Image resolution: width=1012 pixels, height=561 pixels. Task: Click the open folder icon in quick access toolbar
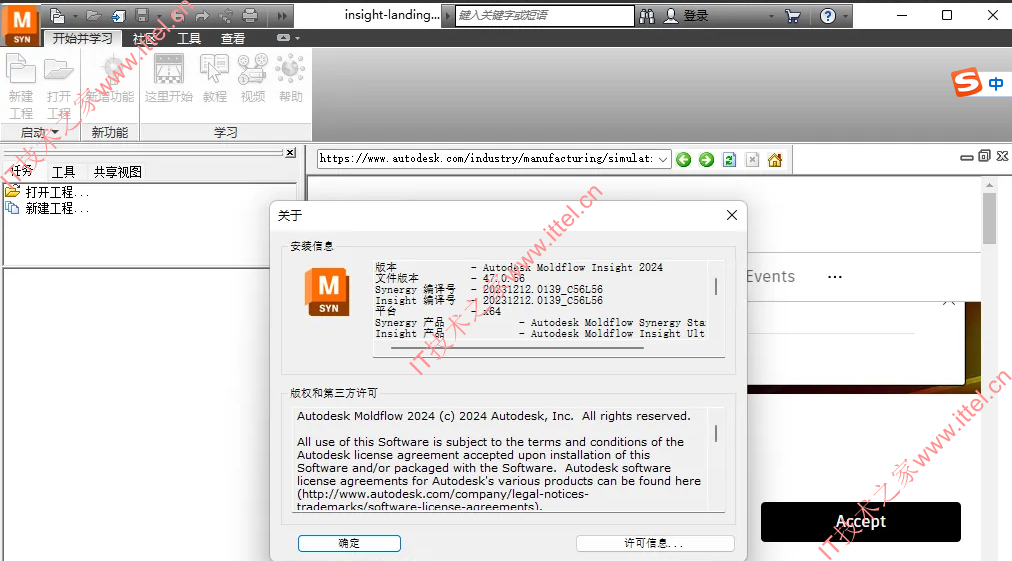pos(94,15)
